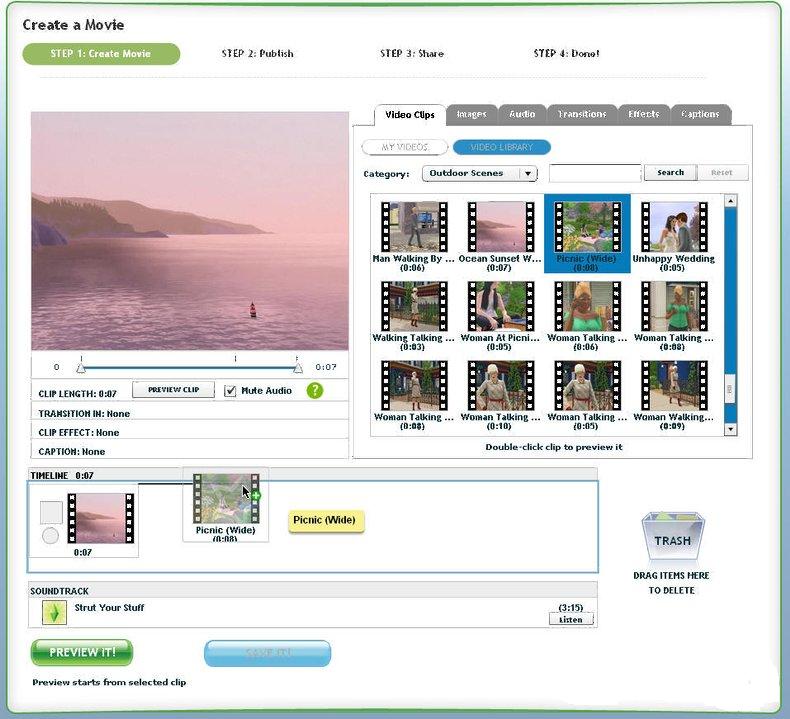790x719 pixels.
Task: Click the green Preview It! button
Action: pyautogui.click(x=82, y=652)
